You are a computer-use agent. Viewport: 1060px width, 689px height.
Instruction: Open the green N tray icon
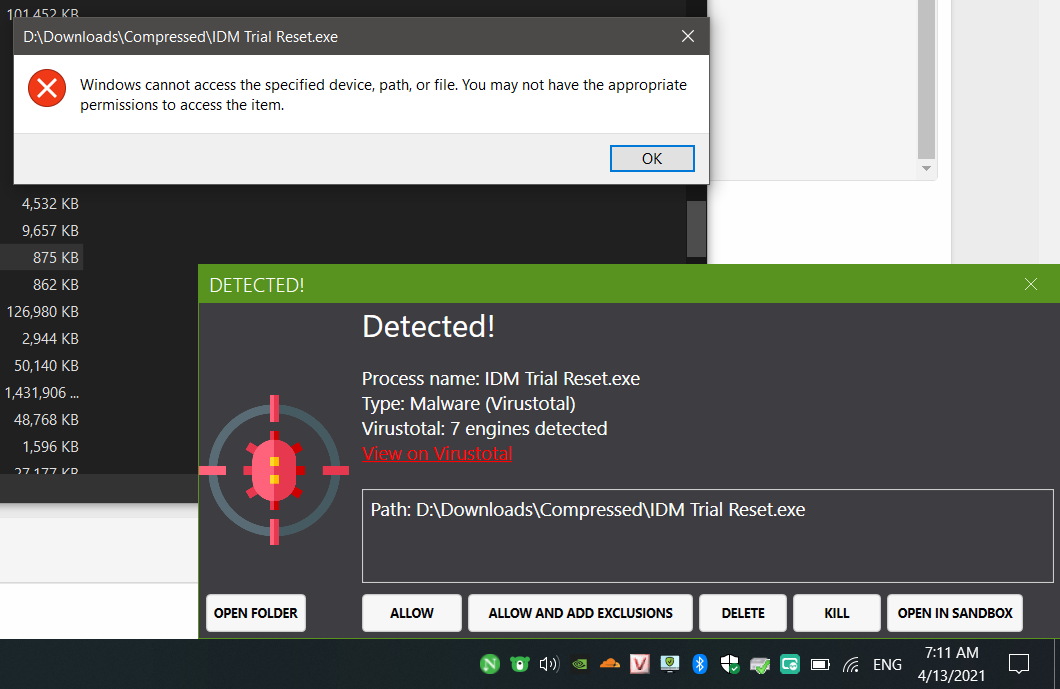pos(489,664)
